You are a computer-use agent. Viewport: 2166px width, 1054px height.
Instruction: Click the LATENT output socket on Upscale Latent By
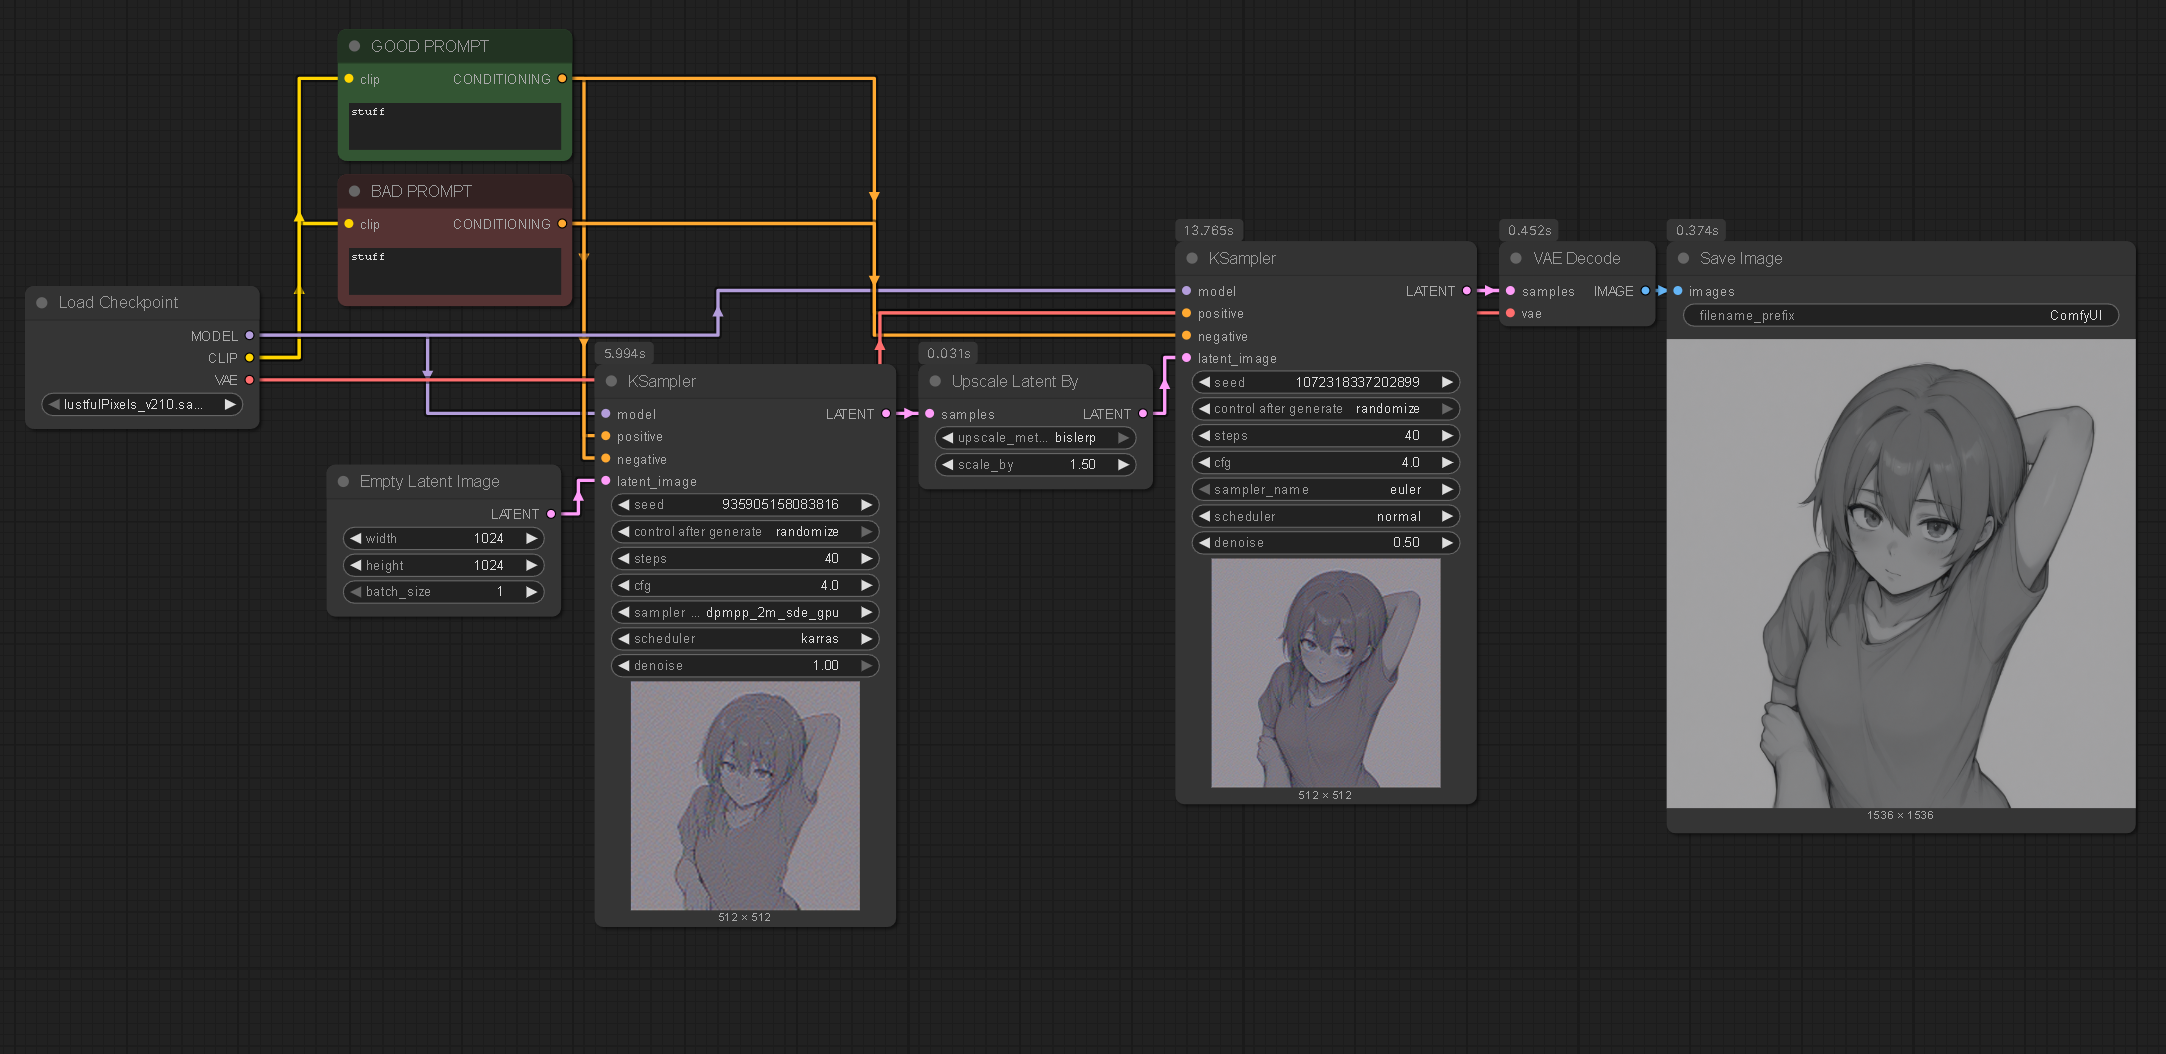pyautogui.click(x=1143, y=414)
